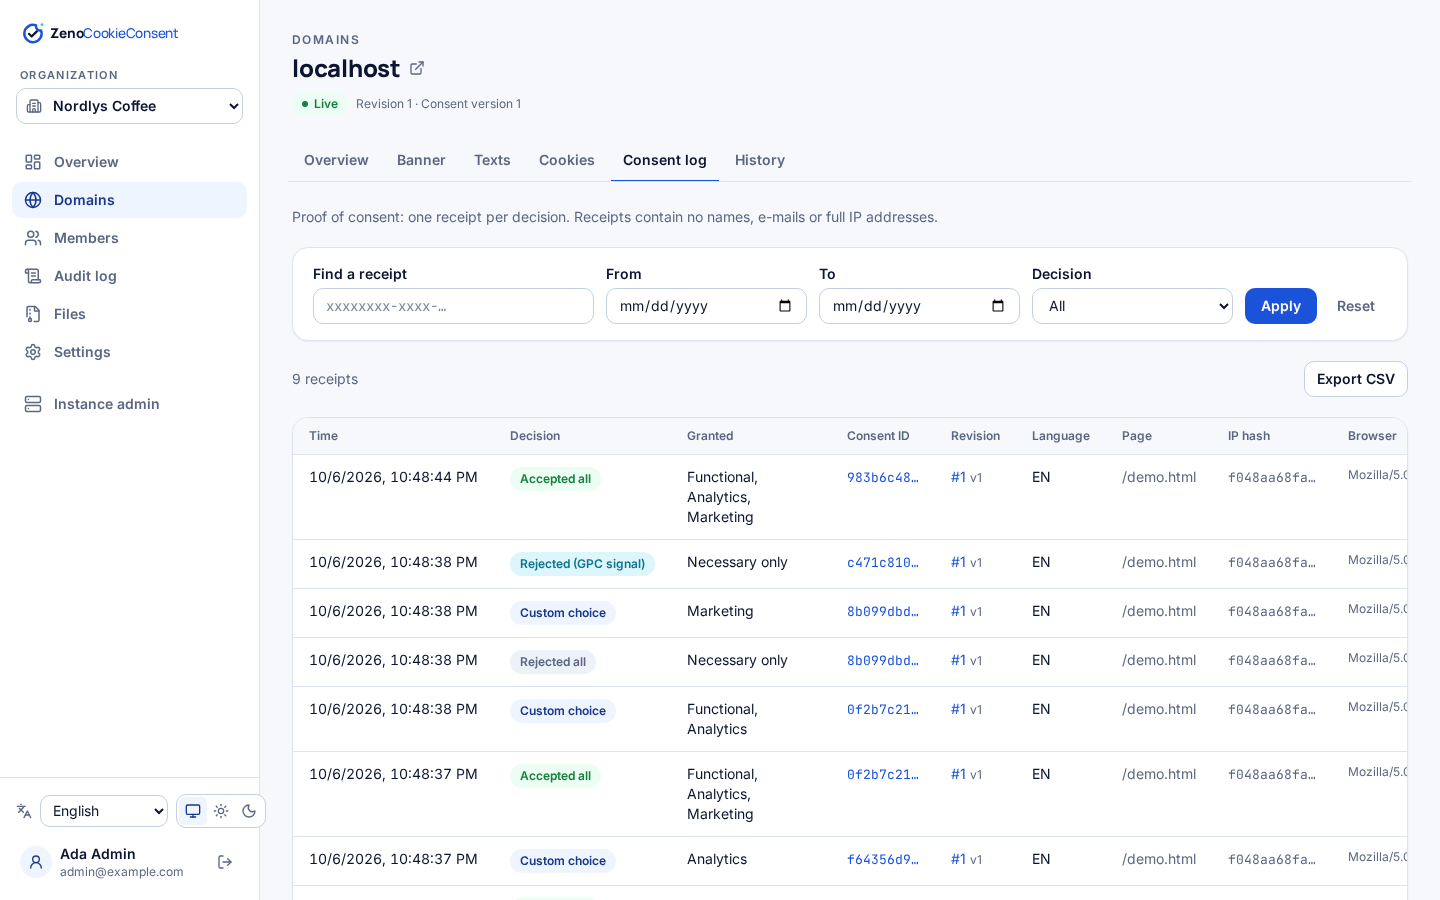This screenshot has height=900, width=1440.
Task: Click the Rejected all badge
Action: click(553, 662)
